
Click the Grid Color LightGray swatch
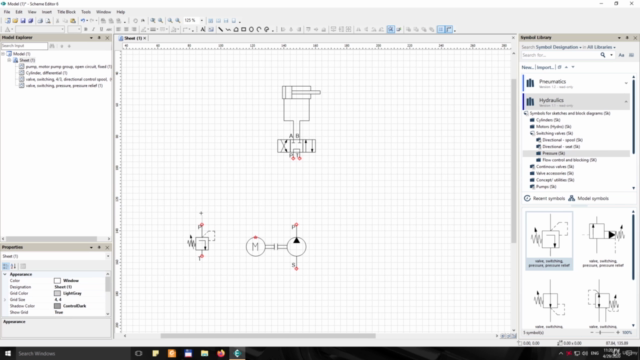click(x=58, y=293)
